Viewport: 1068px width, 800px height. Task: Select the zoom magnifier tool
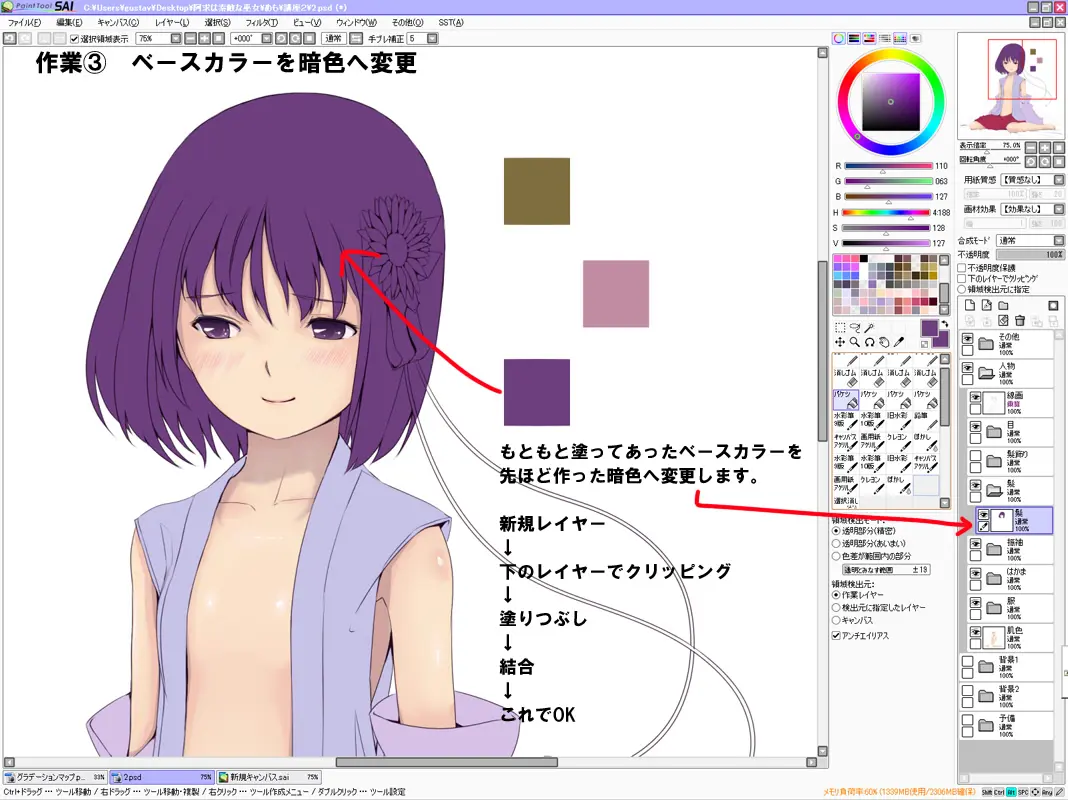855,342
